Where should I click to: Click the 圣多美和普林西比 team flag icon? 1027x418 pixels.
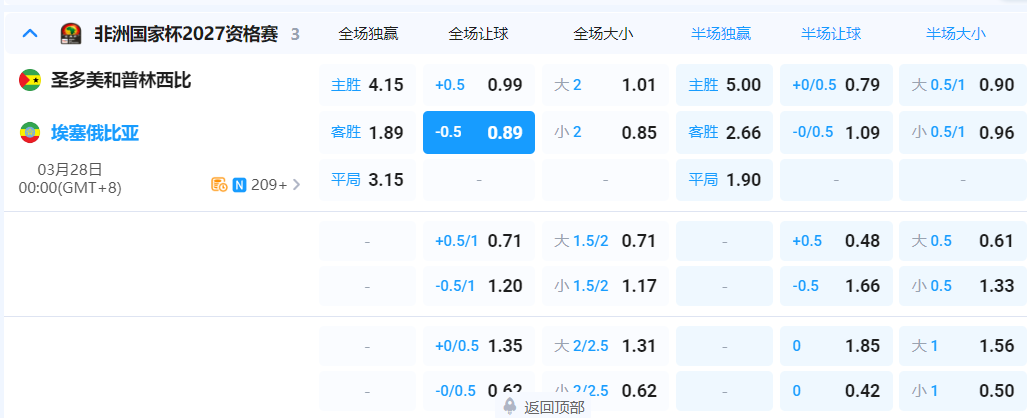pos(29,80)
